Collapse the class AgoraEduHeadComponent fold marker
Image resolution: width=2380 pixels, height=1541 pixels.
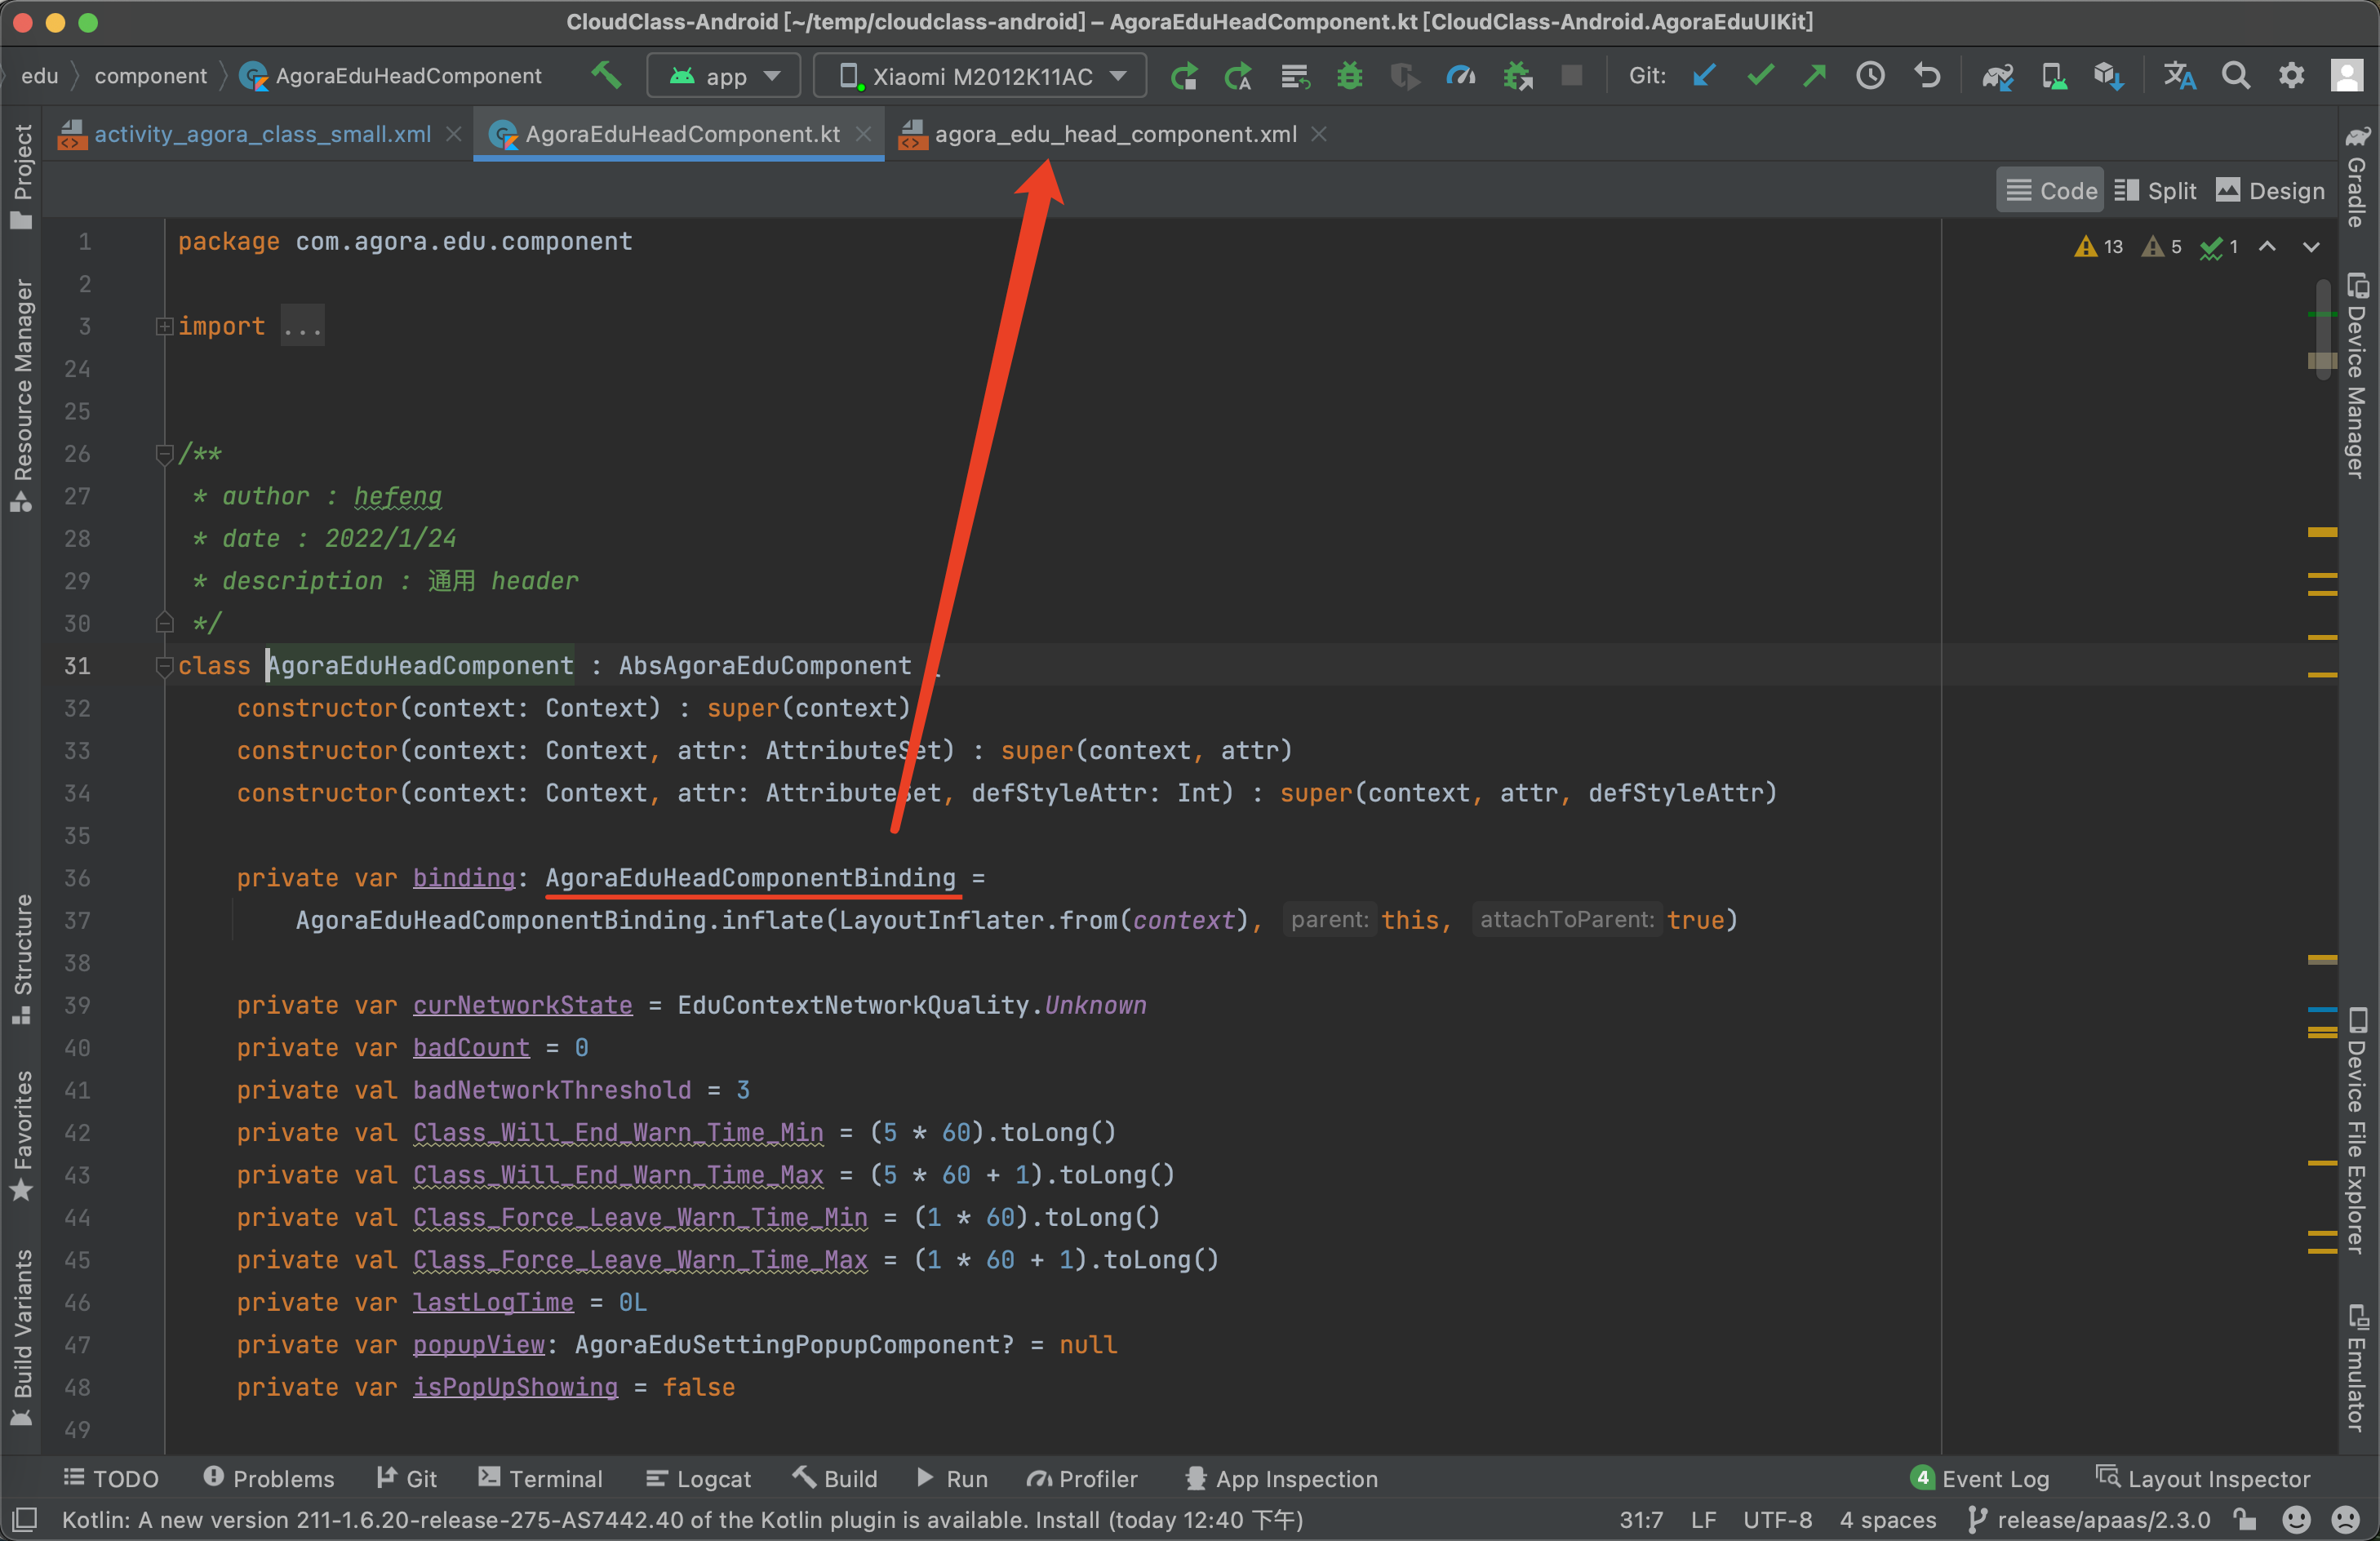[164, 666]
